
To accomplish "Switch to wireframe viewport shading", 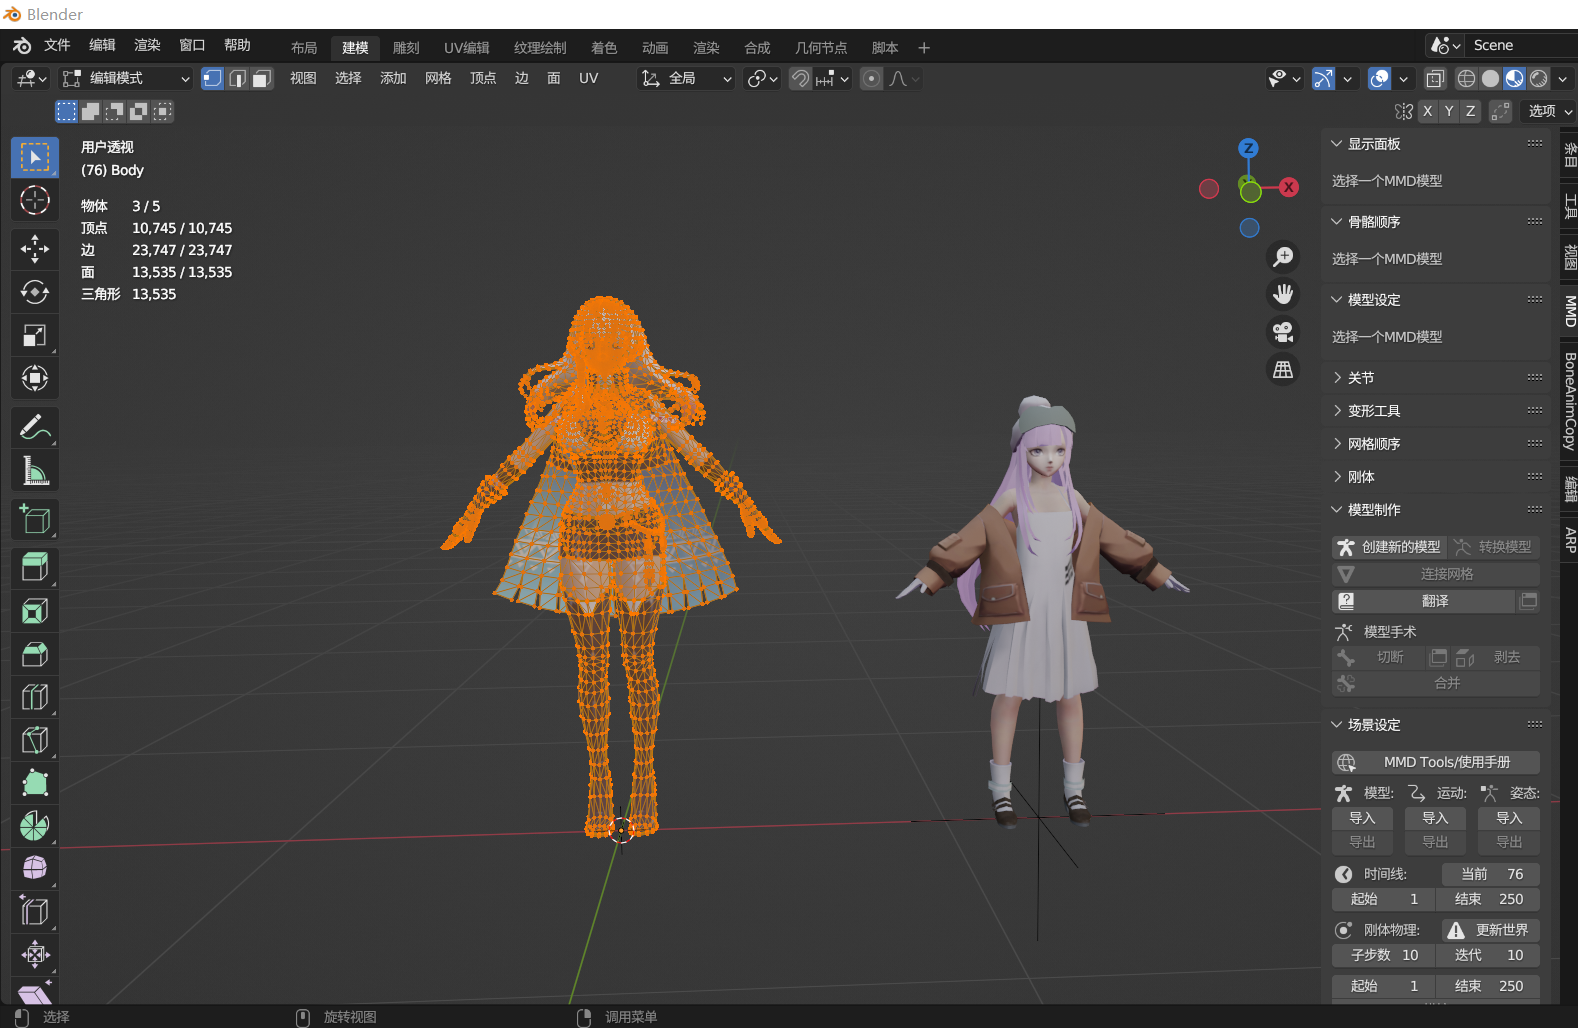I will pyautogui.click(x=1466, y=78).
